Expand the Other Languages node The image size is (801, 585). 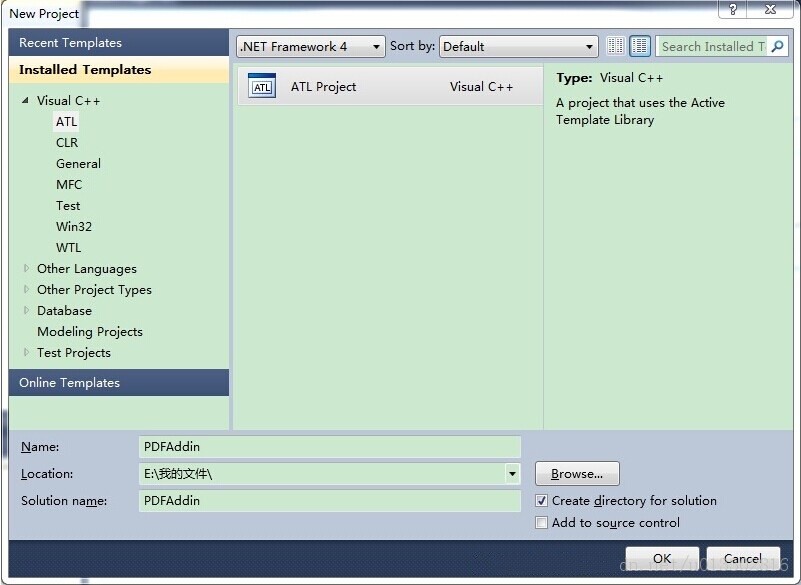(26, 268)
